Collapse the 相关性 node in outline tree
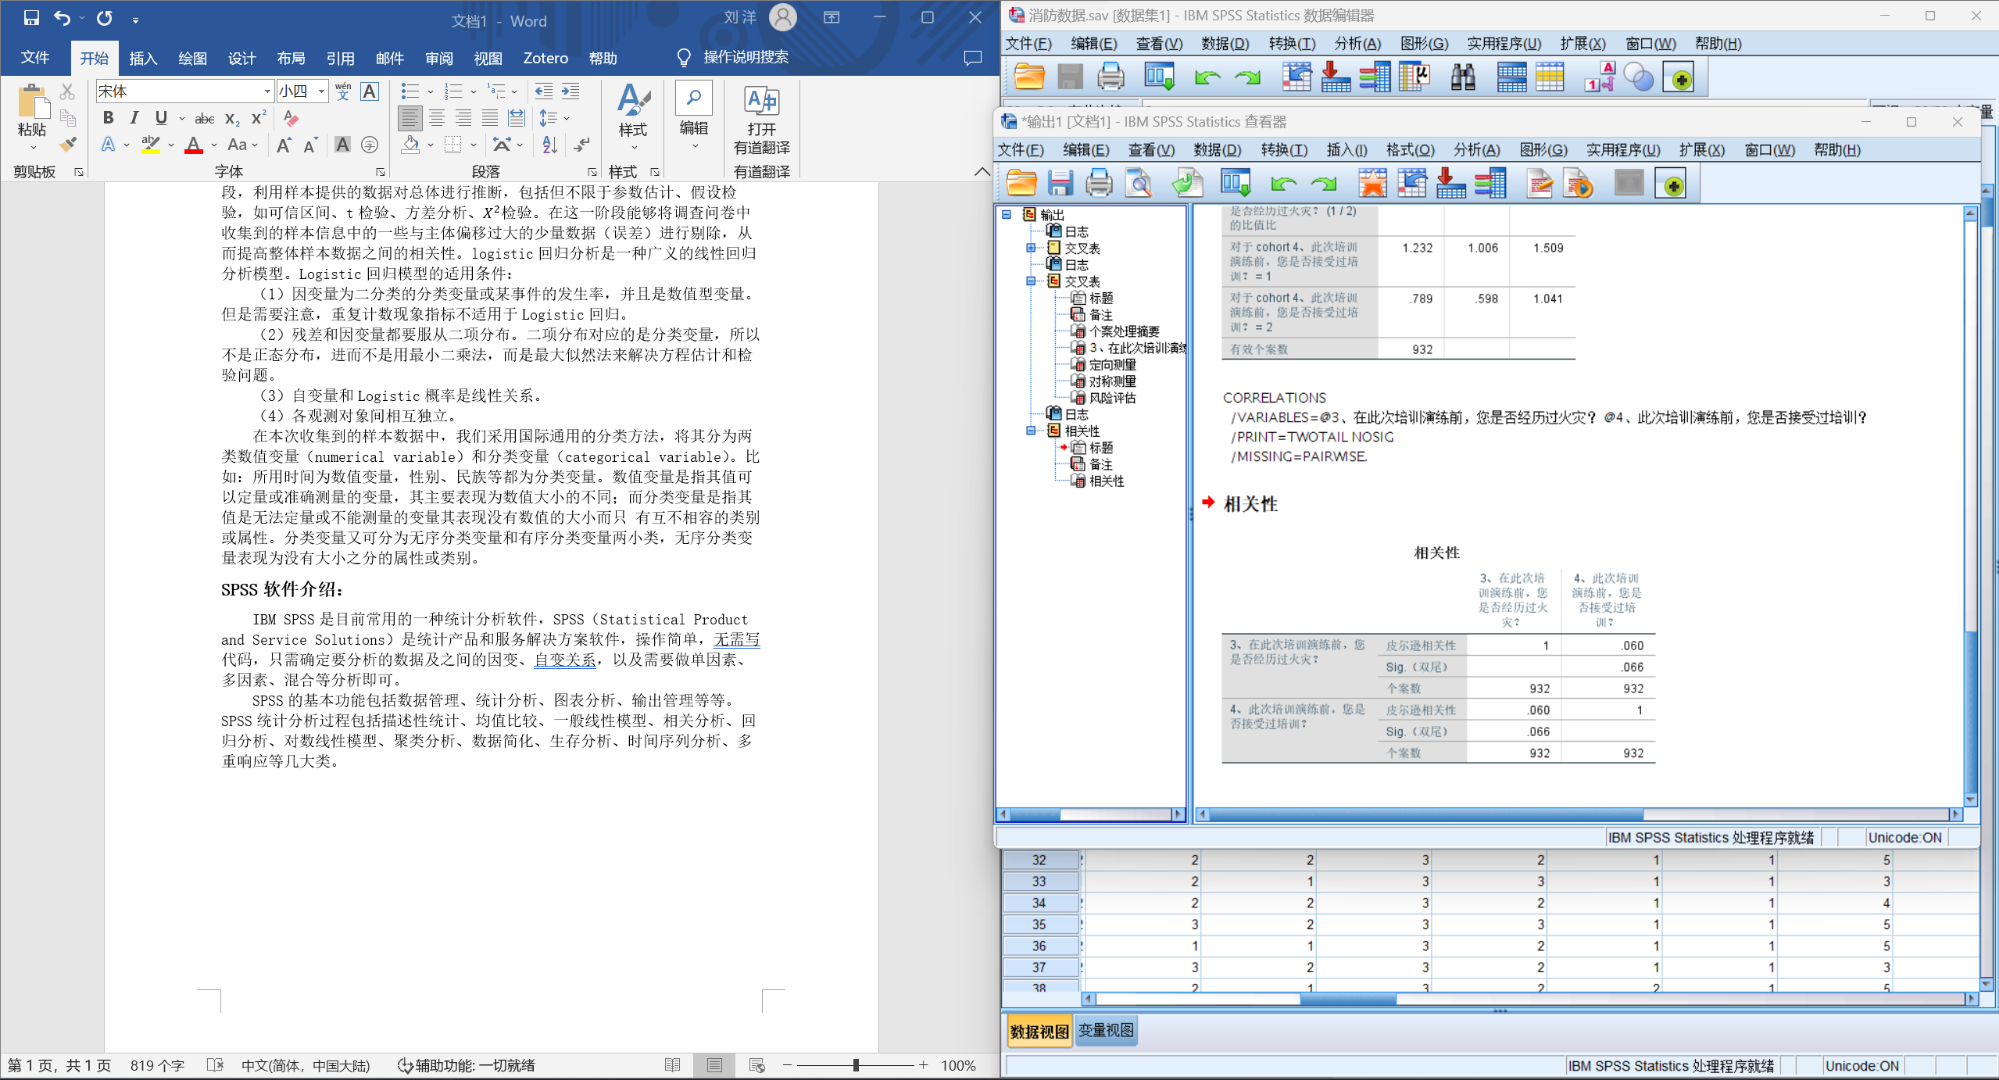The image size is (1999, 1080). coord(1031,431)
